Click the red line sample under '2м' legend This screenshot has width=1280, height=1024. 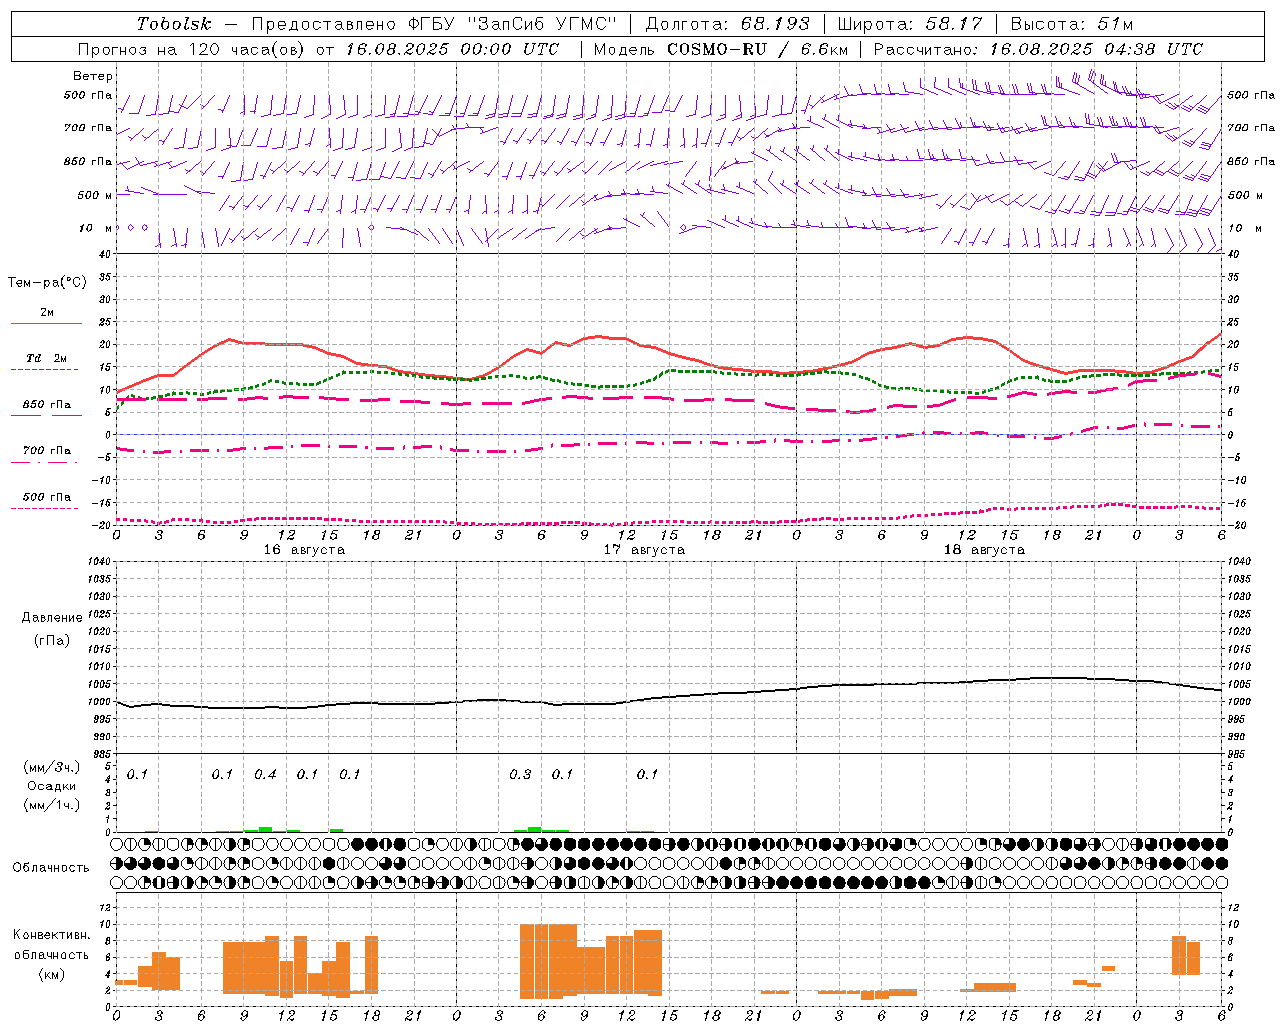click(46, 324)
